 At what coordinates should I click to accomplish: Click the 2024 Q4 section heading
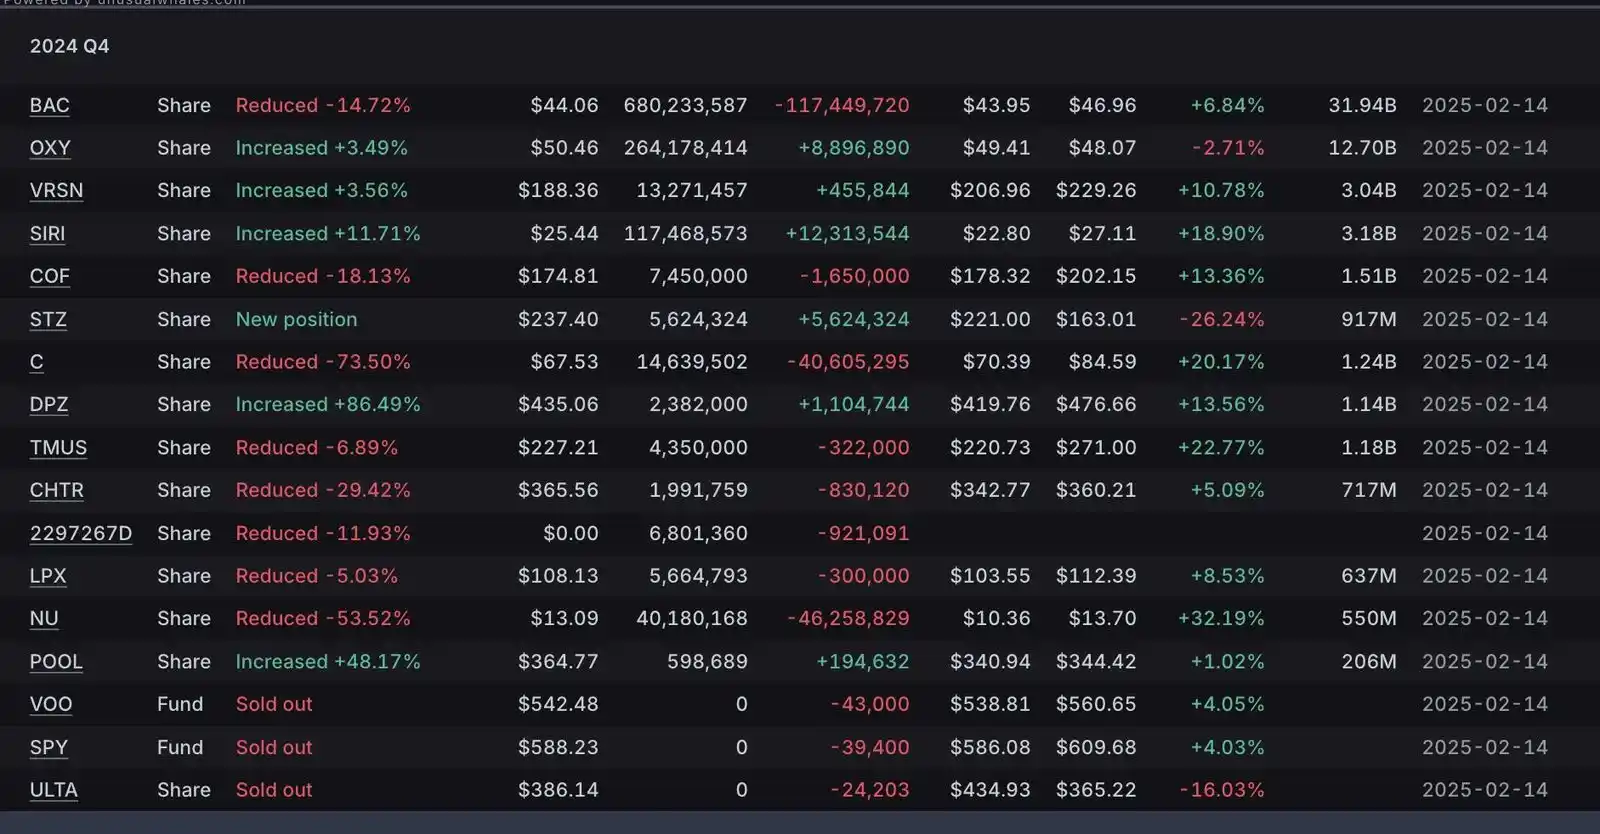[69, 46]
